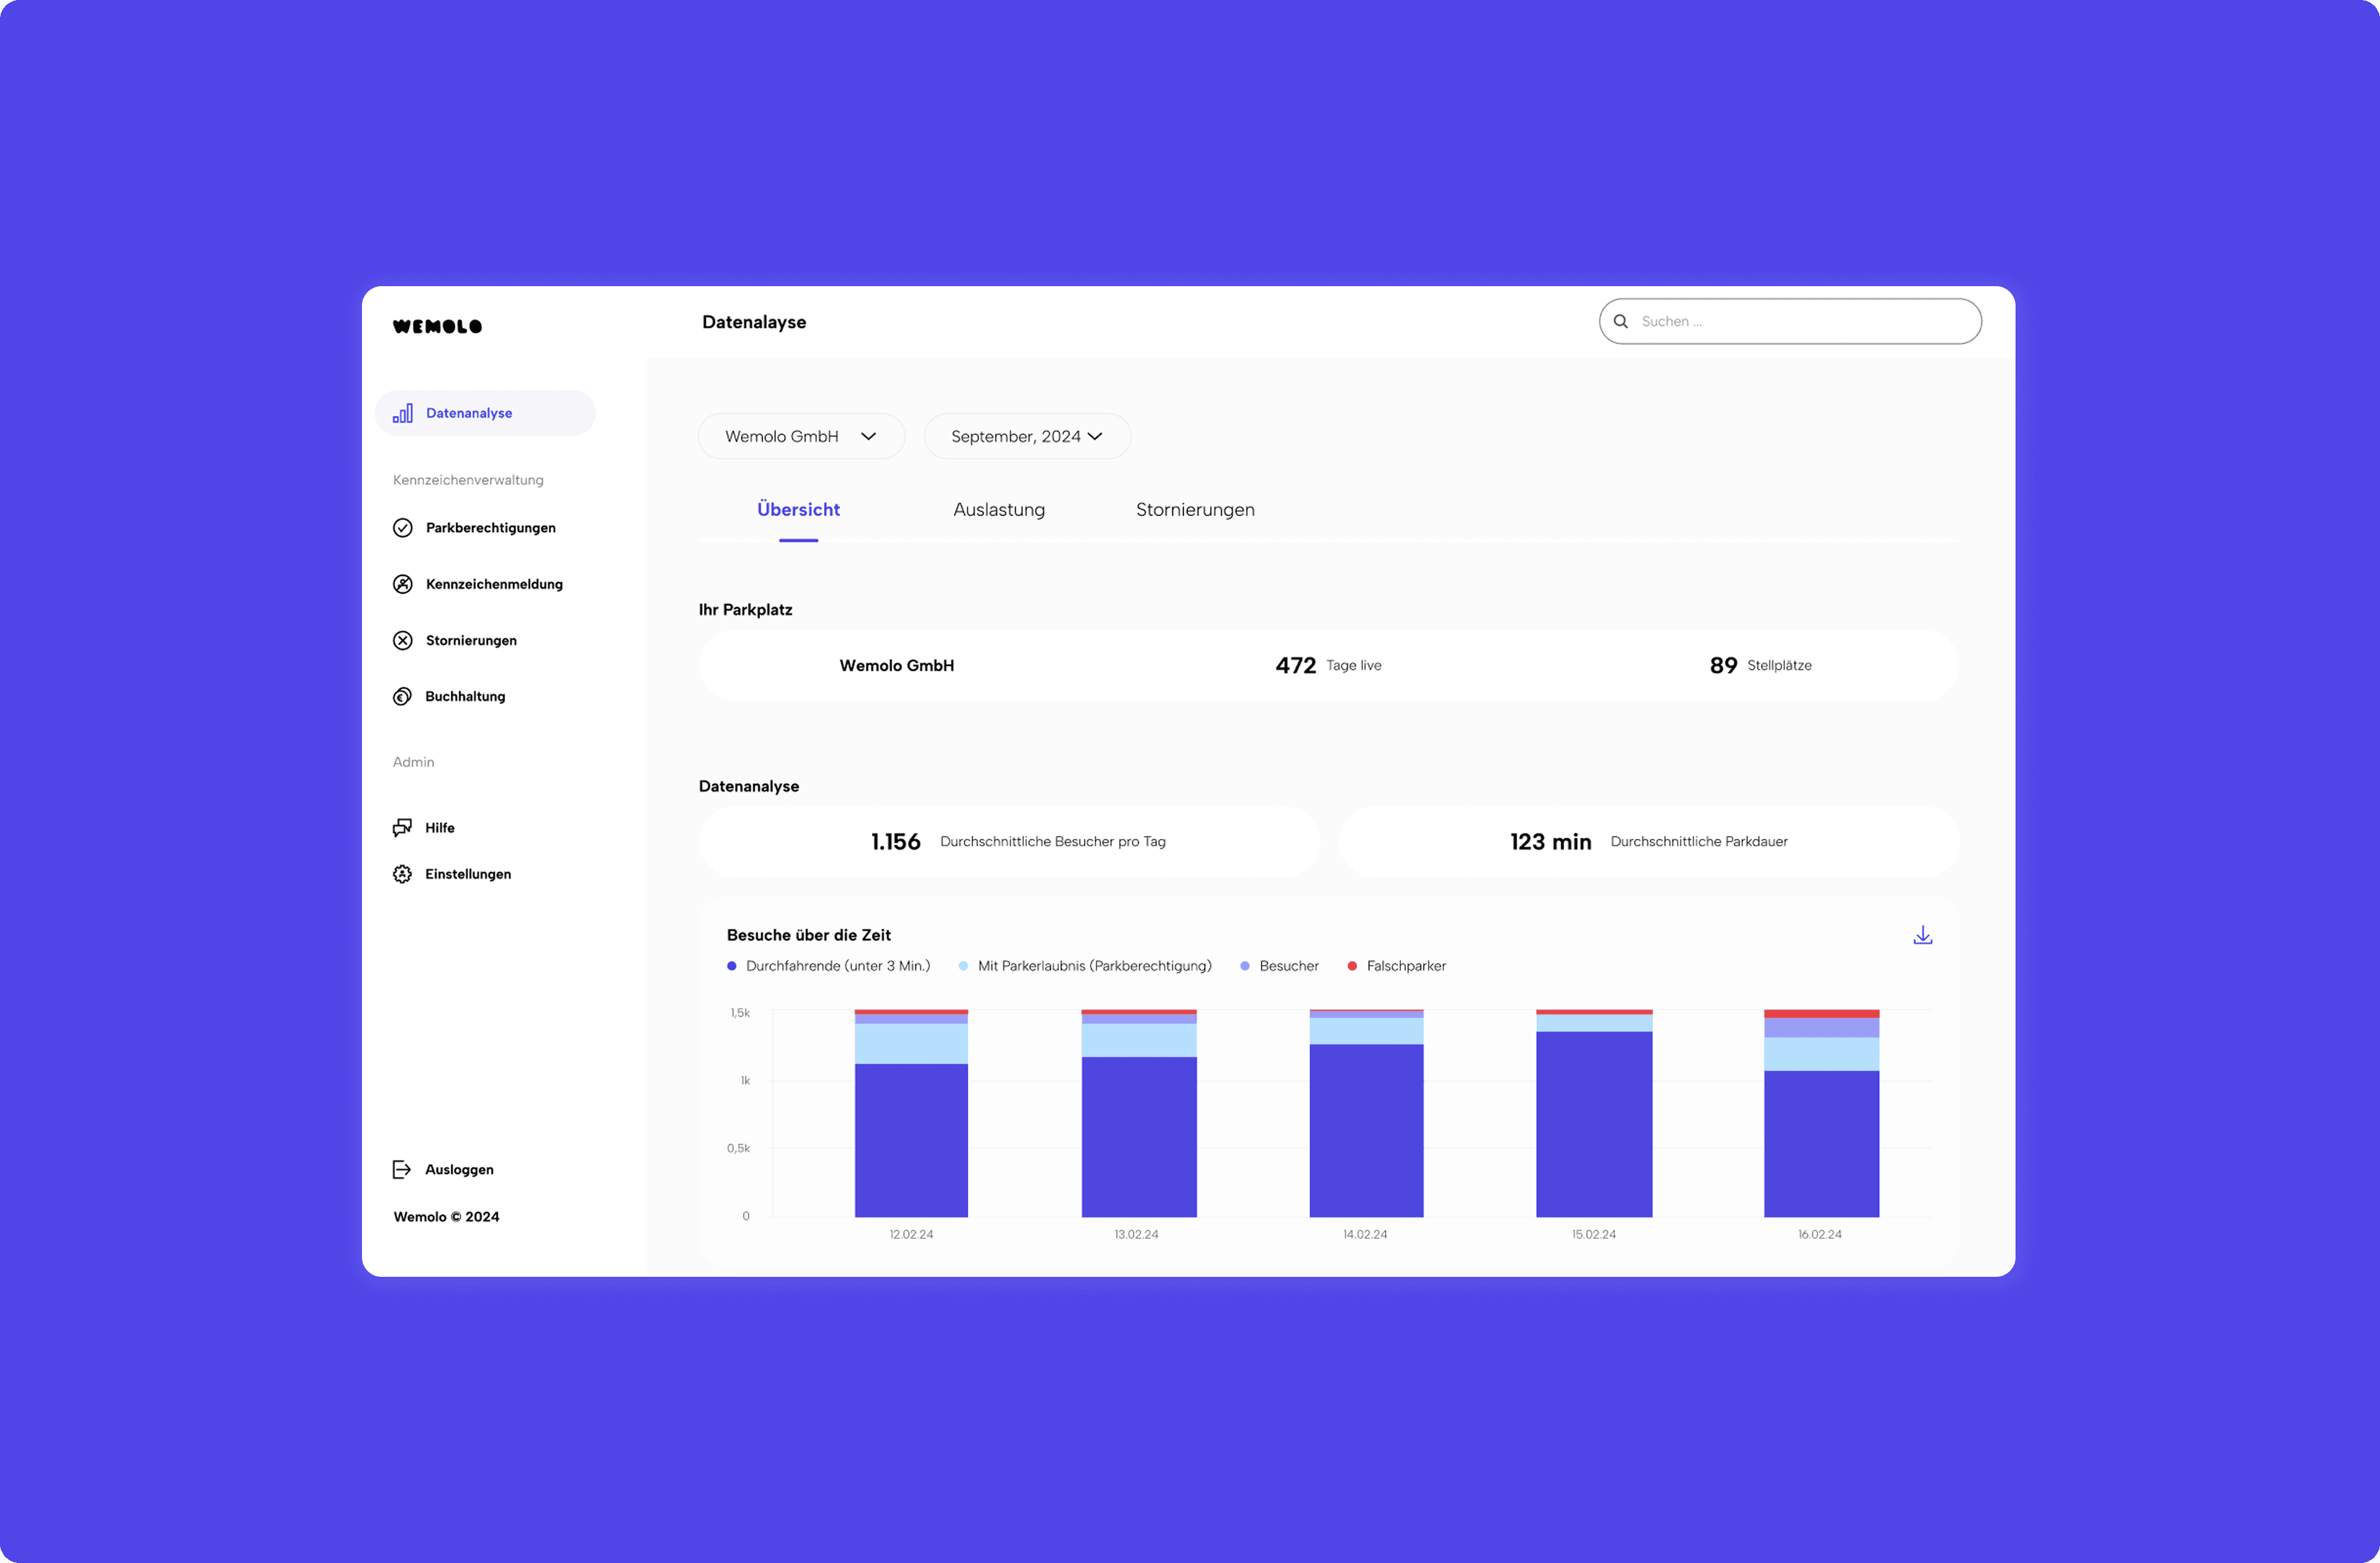Click the light blue segment of the 13.02.24 bar

coord(1139,1040)
